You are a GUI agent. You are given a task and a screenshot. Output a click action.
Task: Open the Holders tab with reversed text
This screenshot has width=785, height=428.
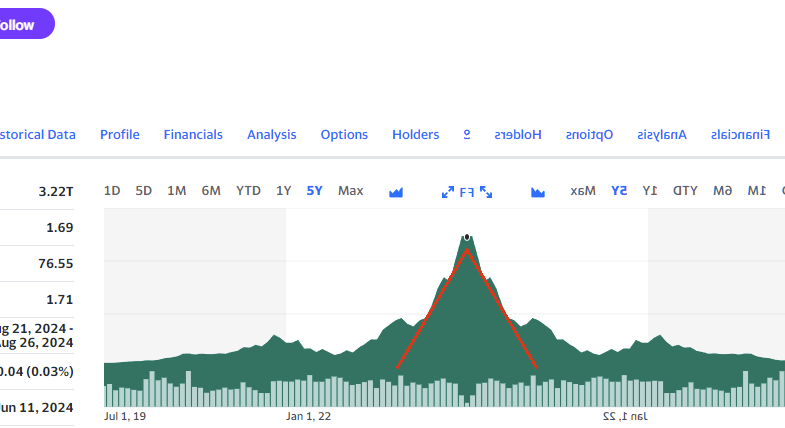[518, 135]
